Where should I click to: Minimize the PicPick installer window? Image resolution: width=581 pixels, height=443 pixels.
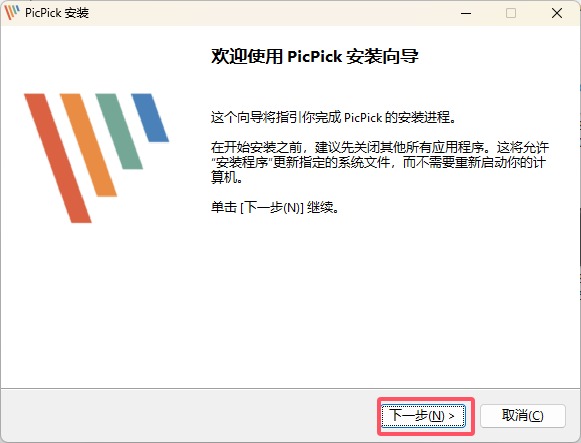click(x=466, y=13)
